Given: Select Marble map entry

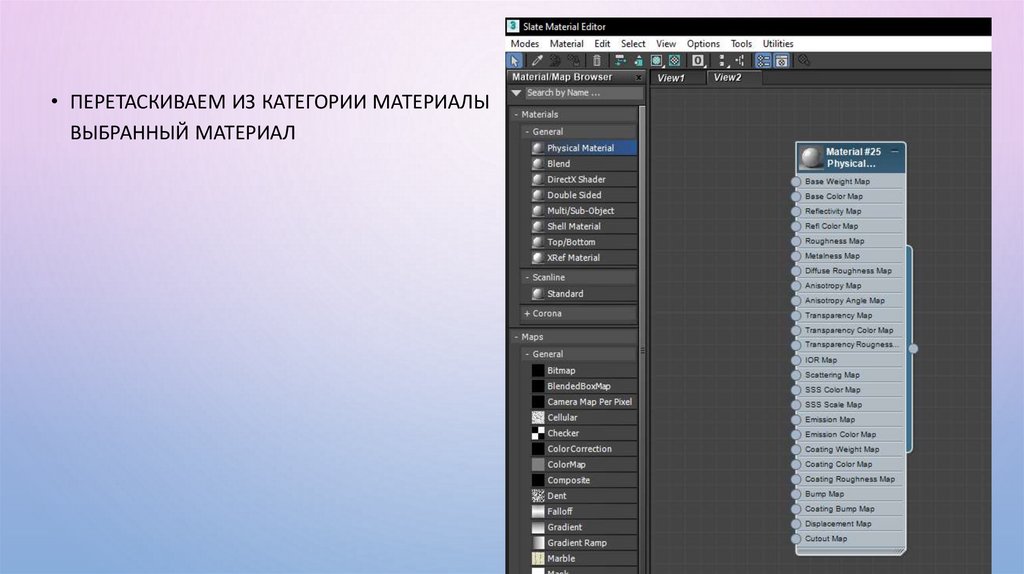Looking at the screenshot, I should pyautogui.click(x=583, y=558).
